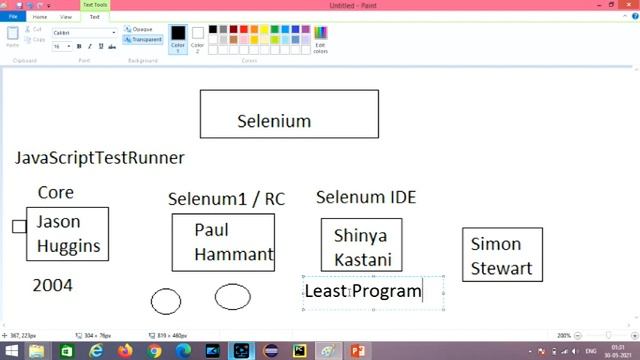Pick the purple color swatch
The image size is (640, 360).
pos(306,29)
